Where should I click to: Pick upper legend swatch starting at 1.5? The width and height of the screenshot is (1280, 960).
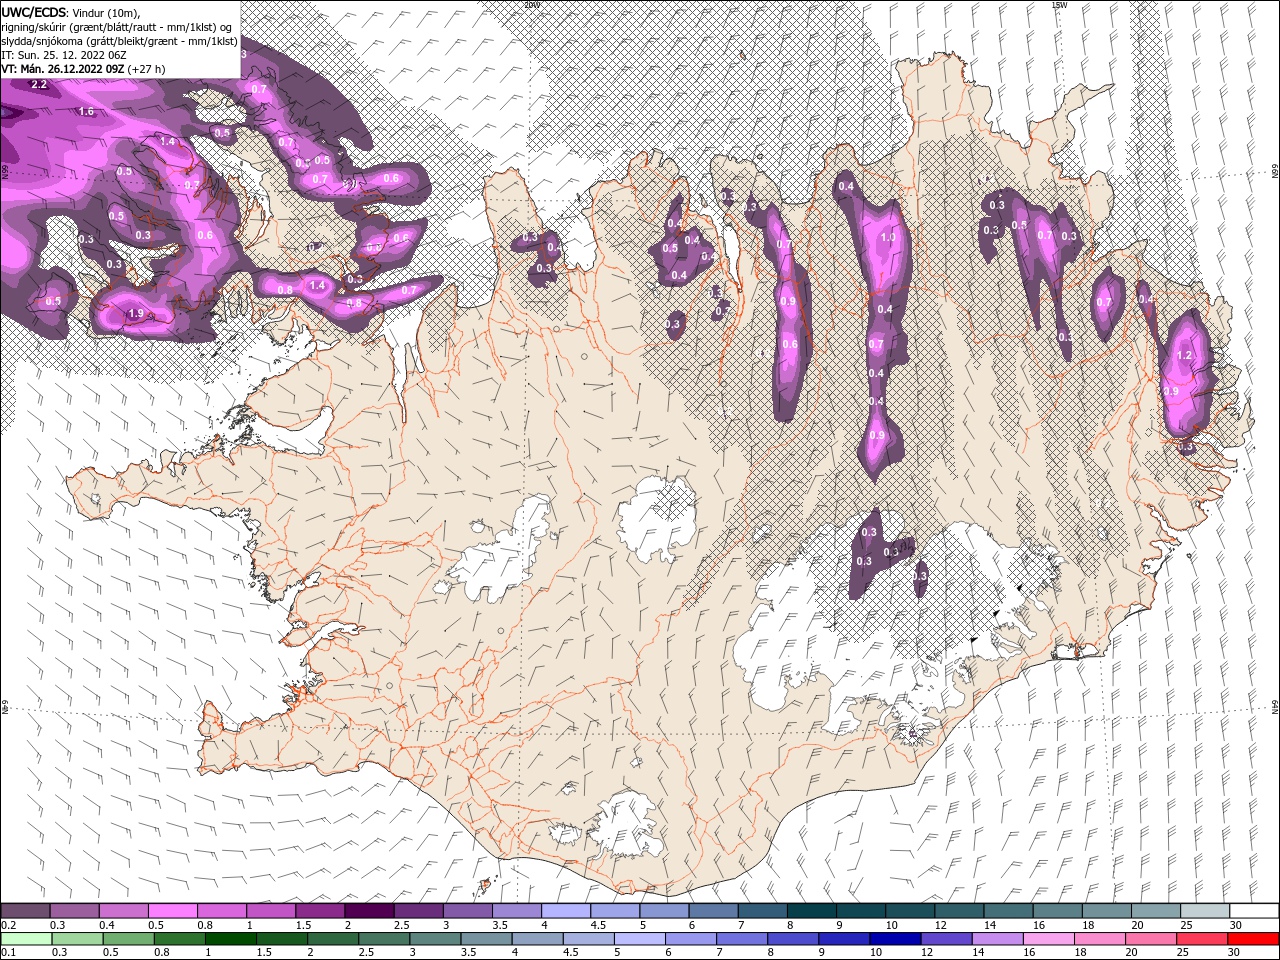tap(320, 910)
